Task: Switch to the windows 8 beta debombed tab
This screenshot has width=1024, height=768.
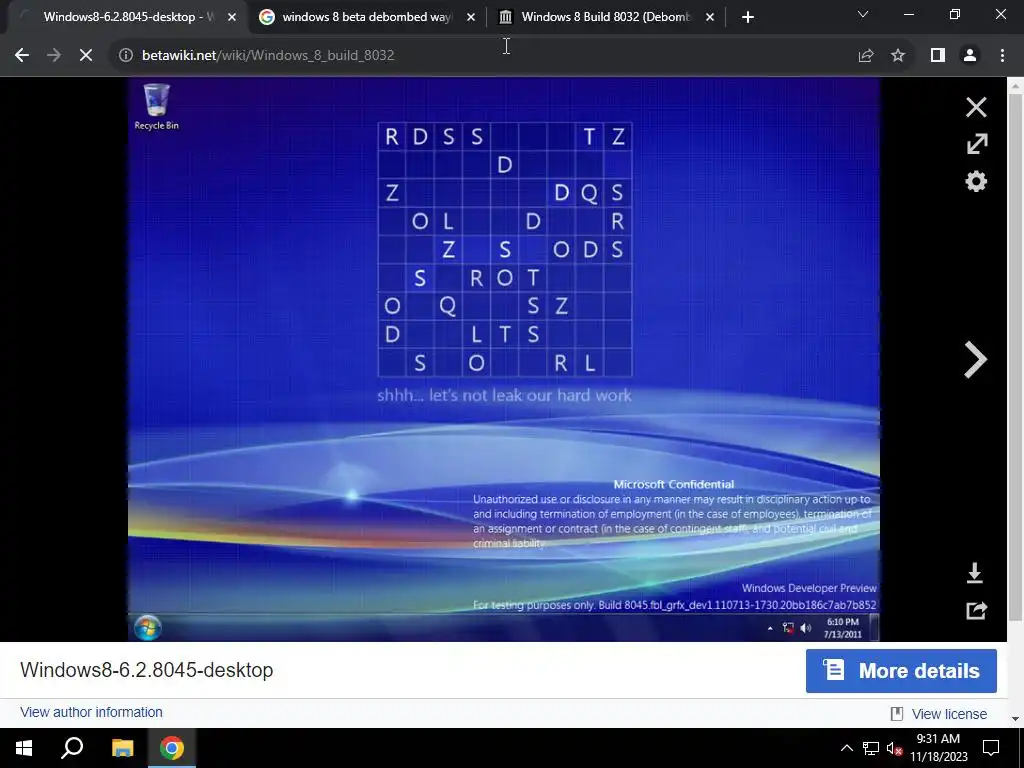Action: tap(366, 17)
